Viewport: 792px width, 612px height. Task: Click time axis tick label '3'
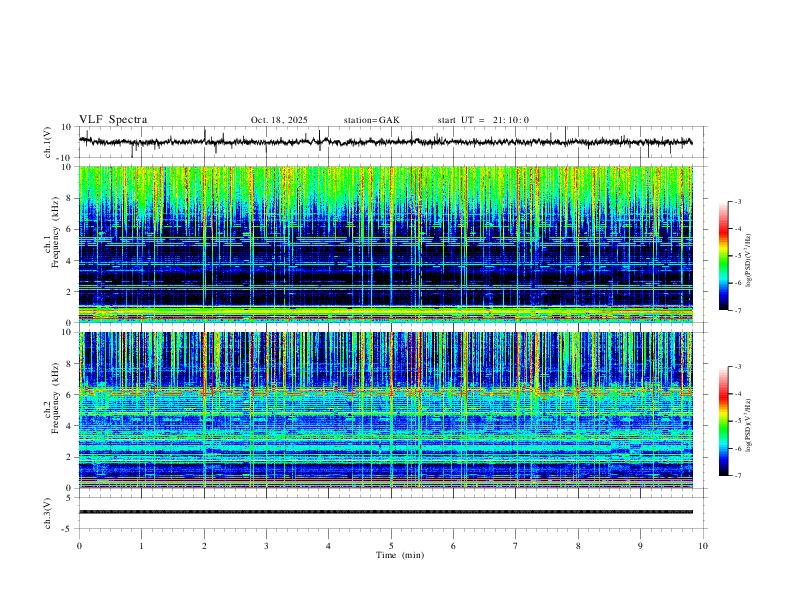pos(266,546)
